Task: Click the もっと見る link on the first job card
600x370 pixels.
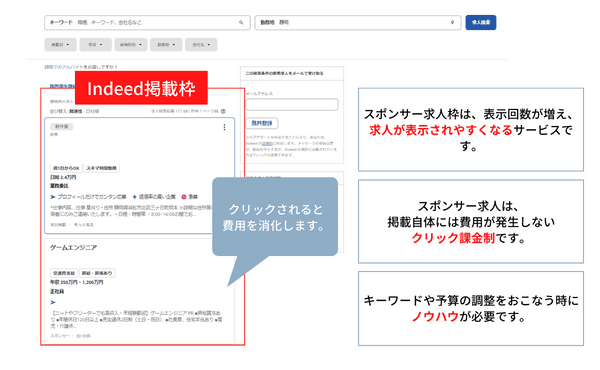Action: [83, 225]
